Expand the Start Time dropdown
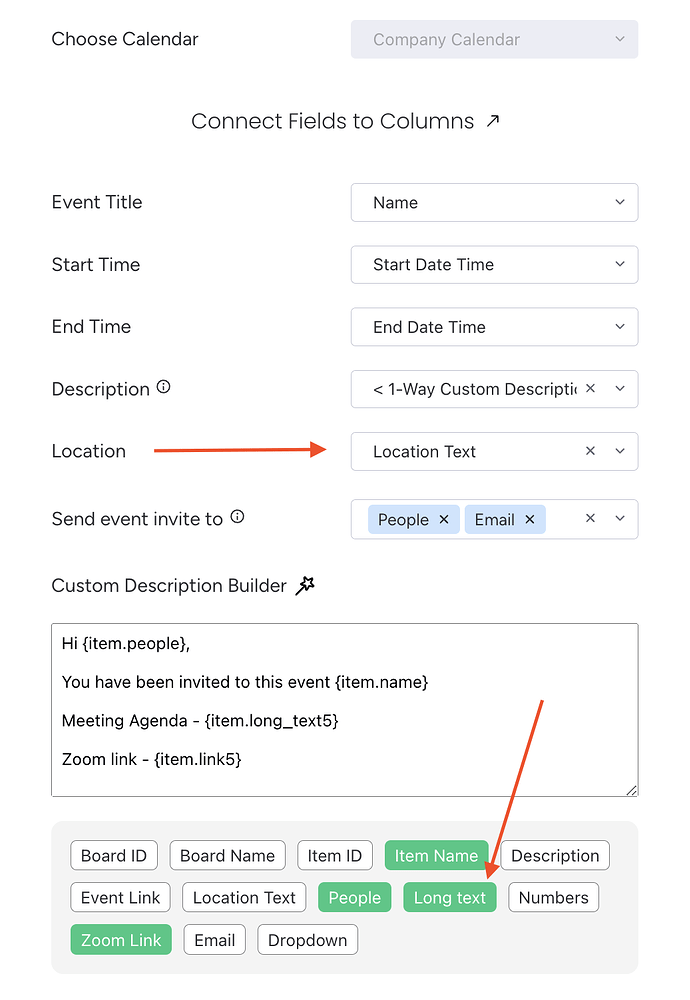The width and height of the screenshot is (690, 1000). [x=494, y=265]
